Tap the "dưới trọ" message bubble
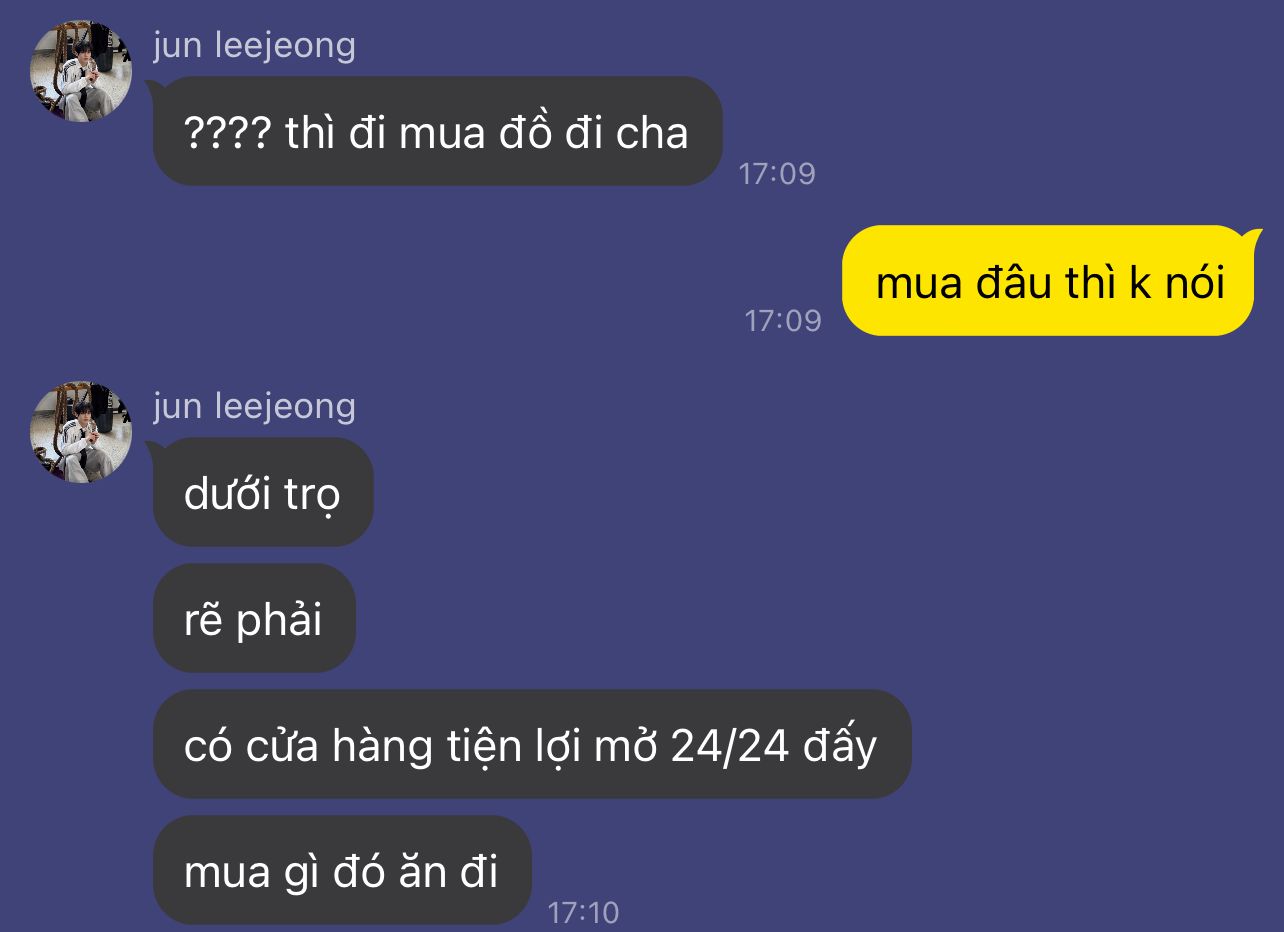Image resolution: width=1284 pixels, height=932 pixels. coord(263,492)
